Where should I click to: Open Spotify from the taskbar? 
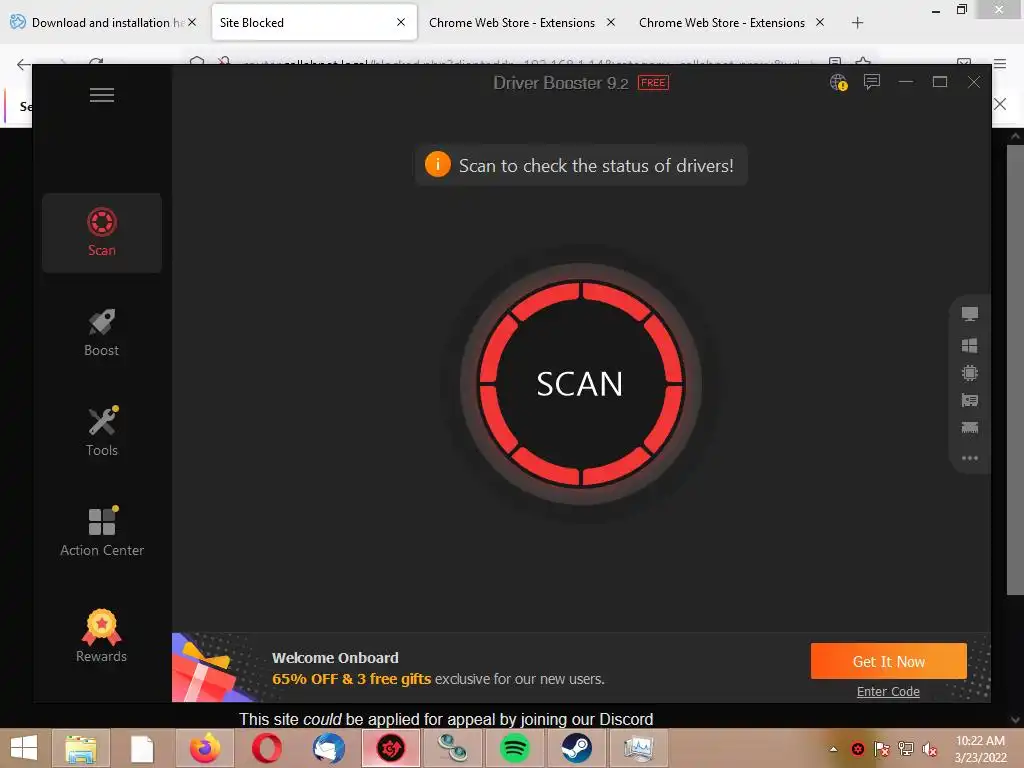point(515,748)
